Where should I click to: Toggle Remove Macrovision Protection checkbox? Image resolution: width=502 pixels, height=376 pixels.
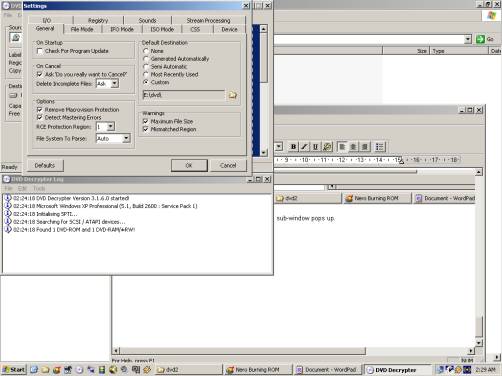[x=40, y=110]
